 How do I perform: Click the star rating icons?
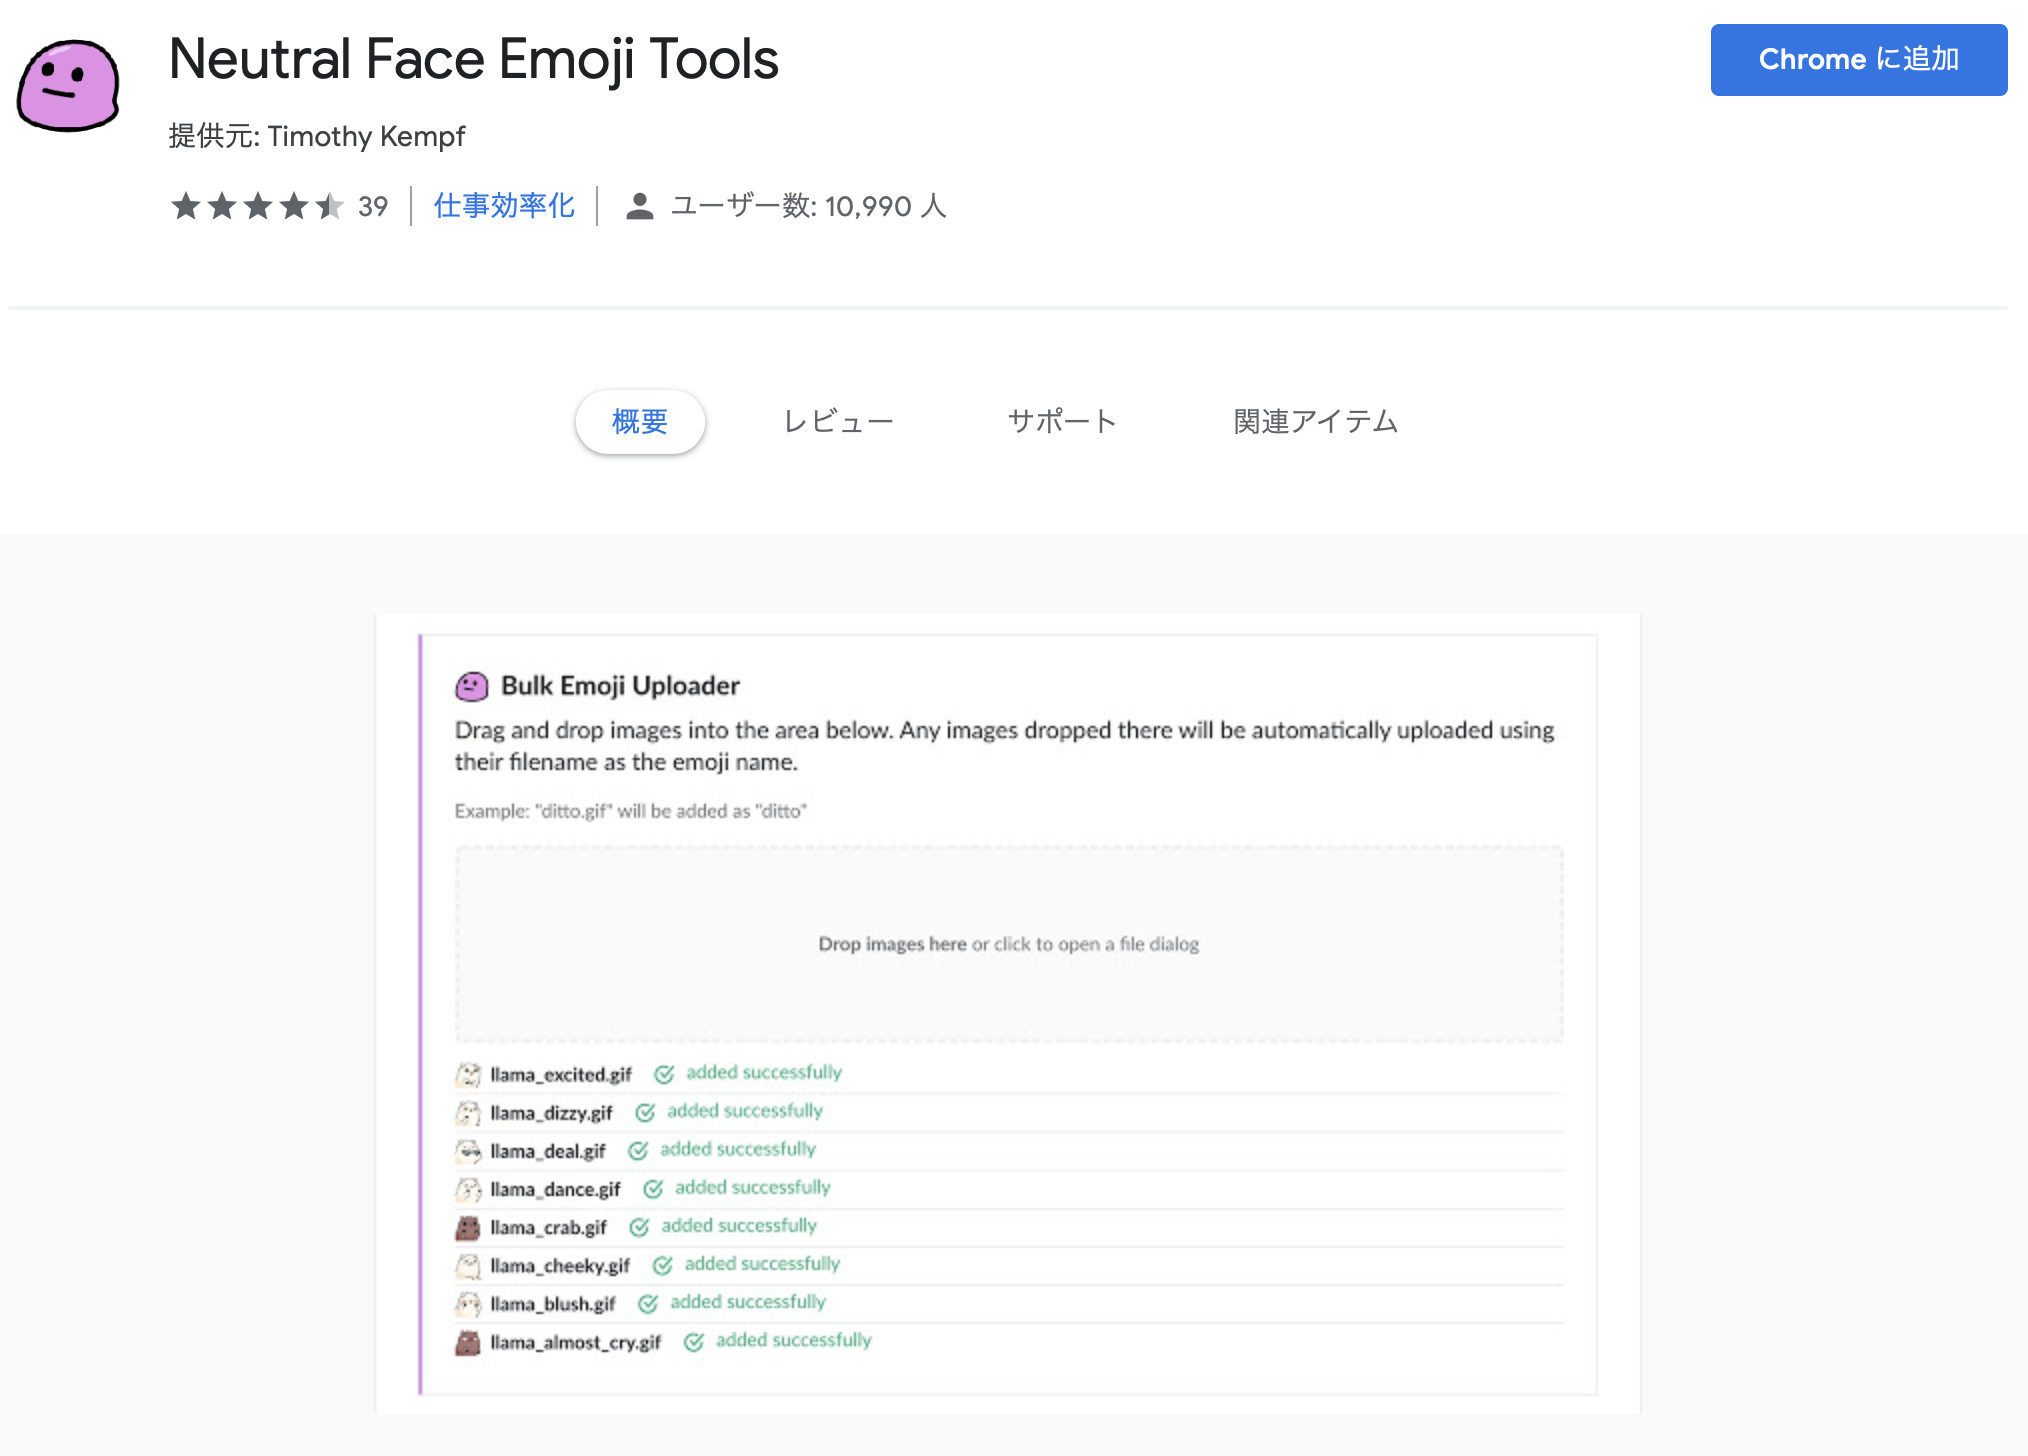[257, 206]
